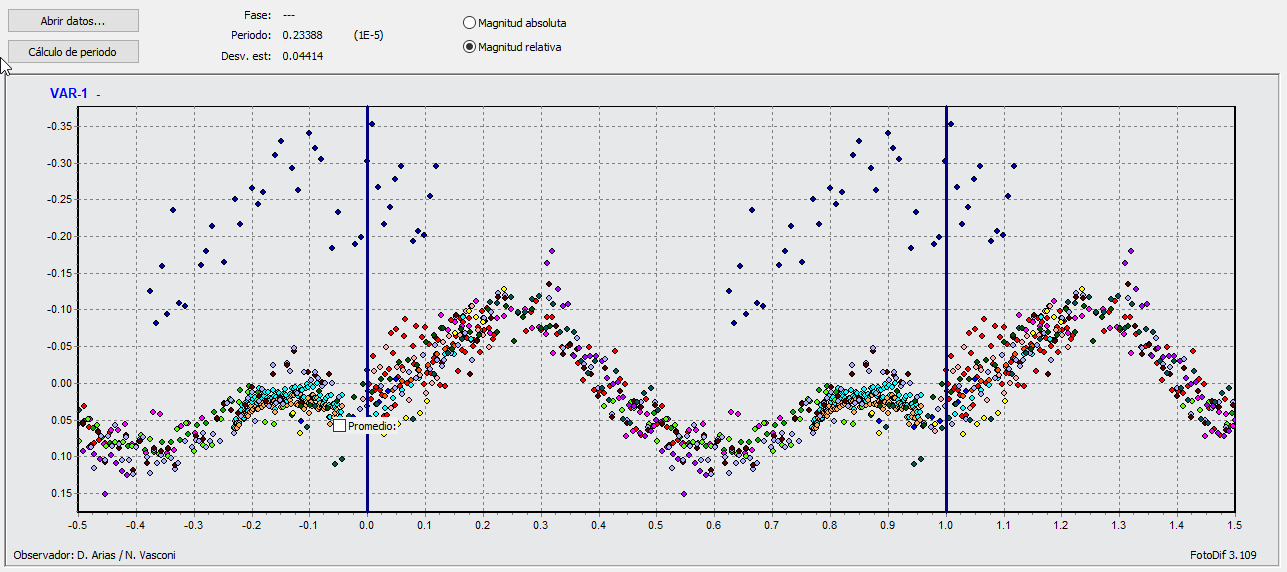Click the -0.5 tick label on the x-axis

78,524
